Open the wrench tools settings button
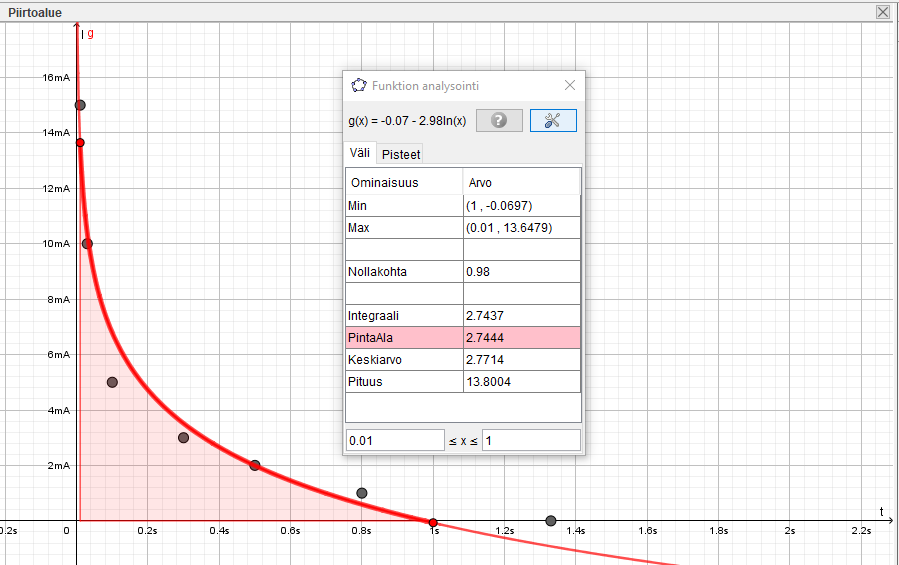 [x=553, y=120]
